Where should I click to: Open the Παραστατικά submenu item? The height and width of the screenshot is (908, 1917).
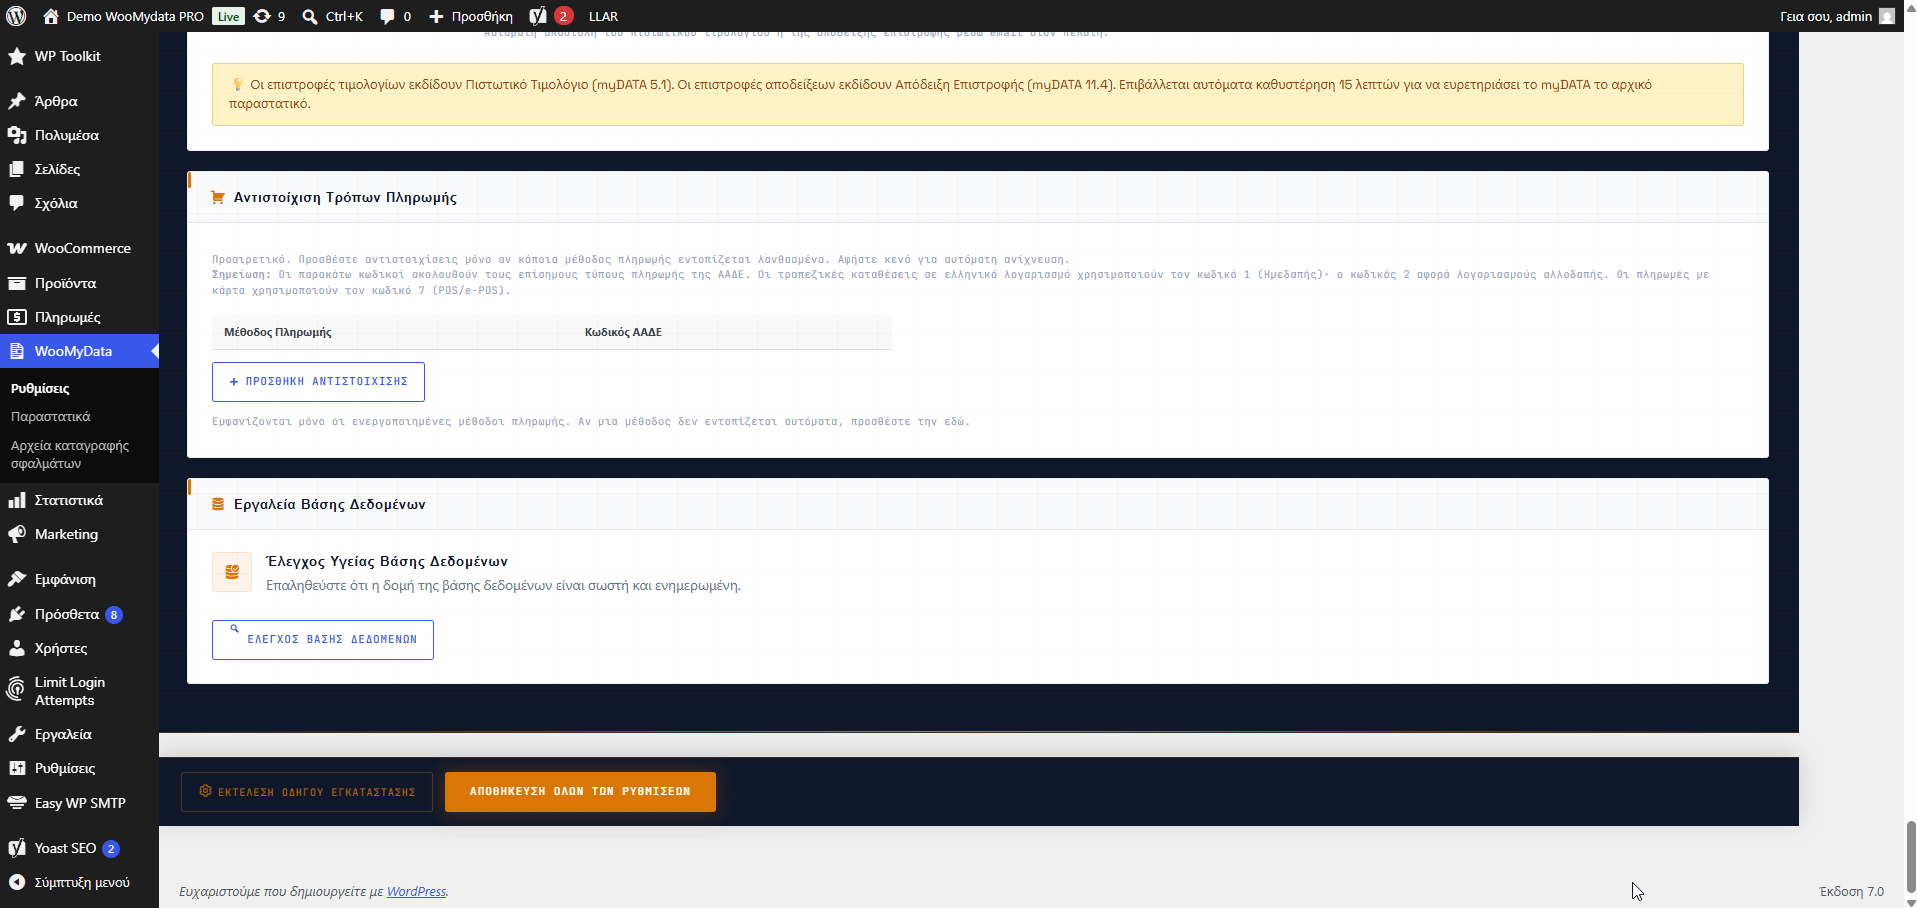coord(51,416)
